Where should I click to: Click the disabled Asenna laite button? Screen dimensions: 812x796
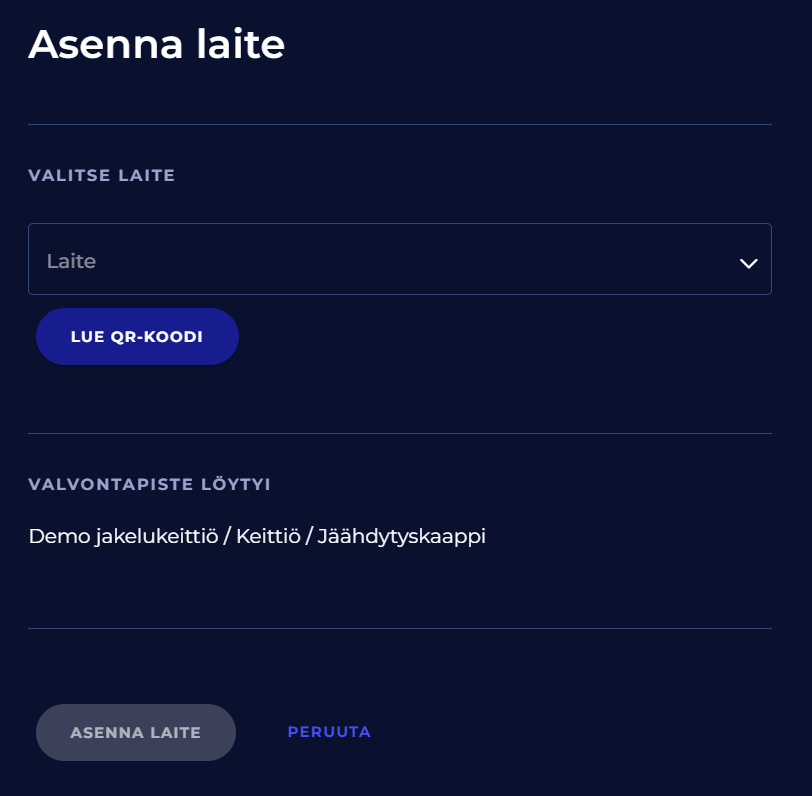[136, 733]
